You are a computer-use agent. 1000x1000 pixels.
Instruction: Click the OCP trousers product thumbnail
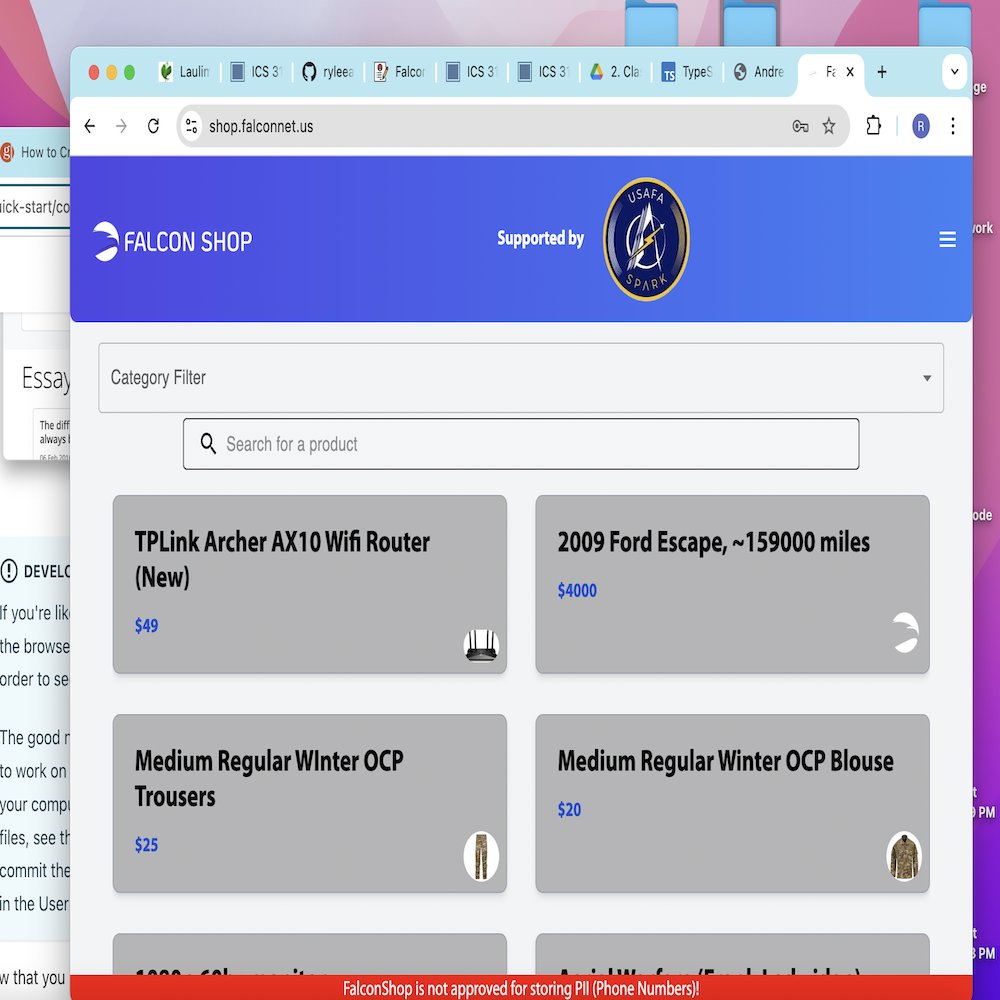(x=482, y=857)
